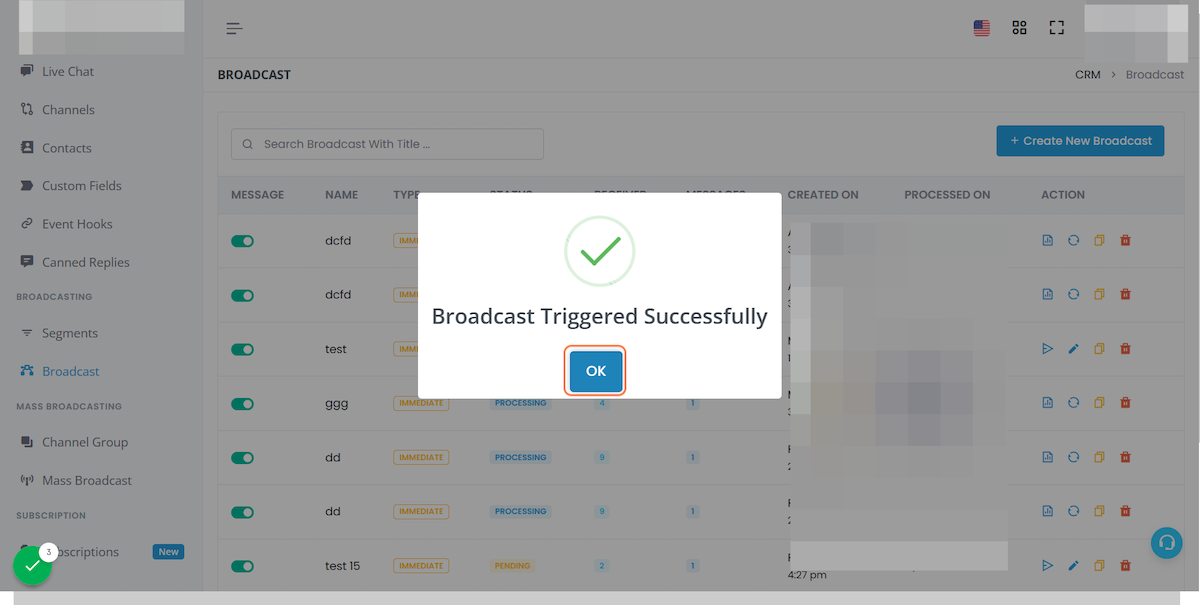The image size is (1200, 605).
Task: Focus the Search Broadcast With Title field
Action: [x=387, y=144]
